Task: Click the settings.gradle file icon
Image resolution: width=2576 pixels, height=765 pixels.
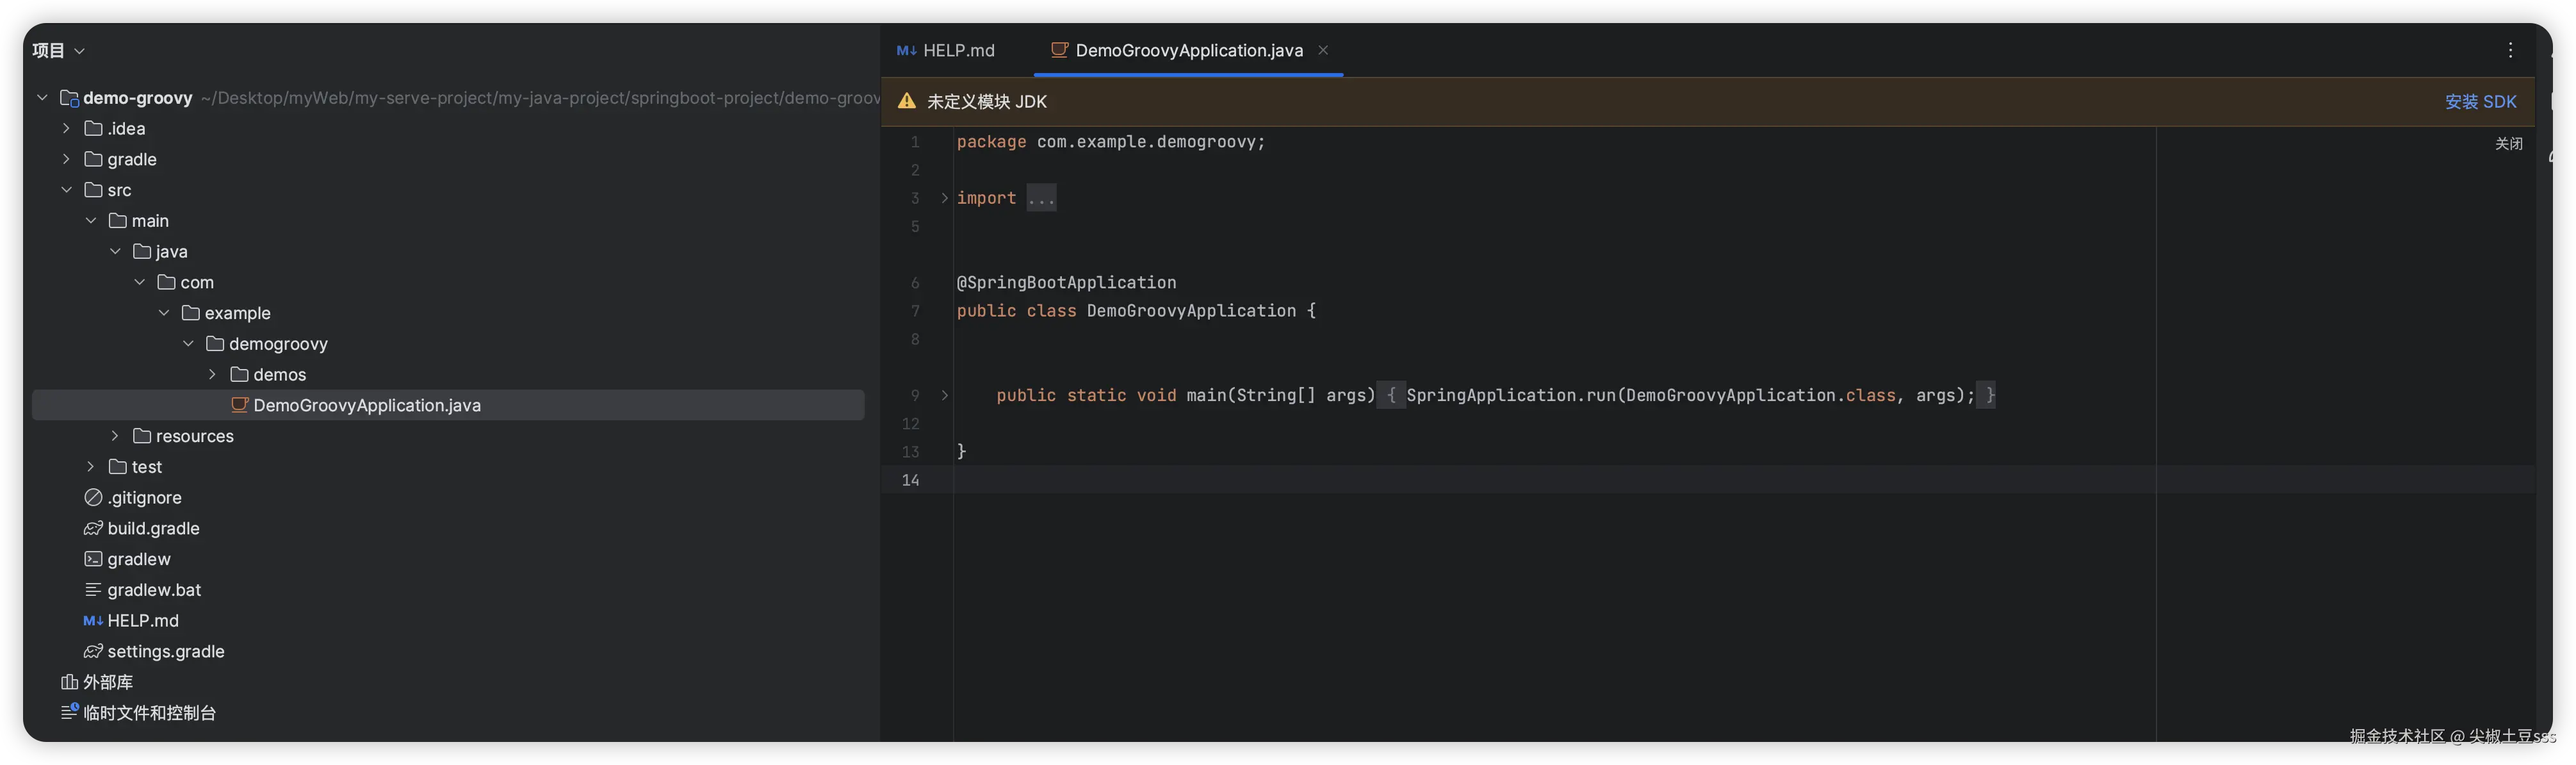Action: 93,651
